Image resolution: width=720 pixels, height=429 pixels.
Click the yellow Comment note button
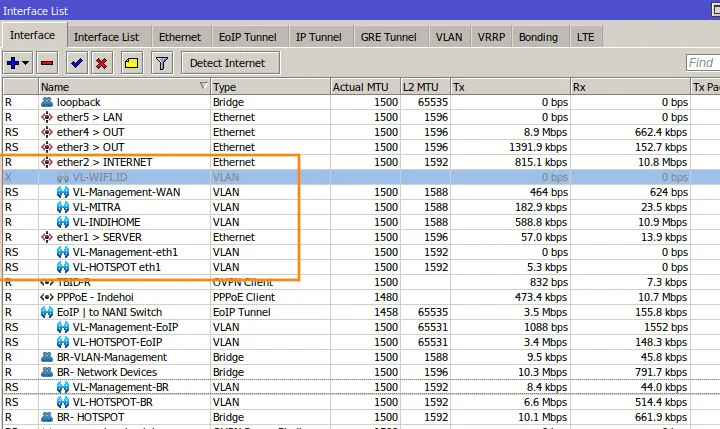coord(132,63)
